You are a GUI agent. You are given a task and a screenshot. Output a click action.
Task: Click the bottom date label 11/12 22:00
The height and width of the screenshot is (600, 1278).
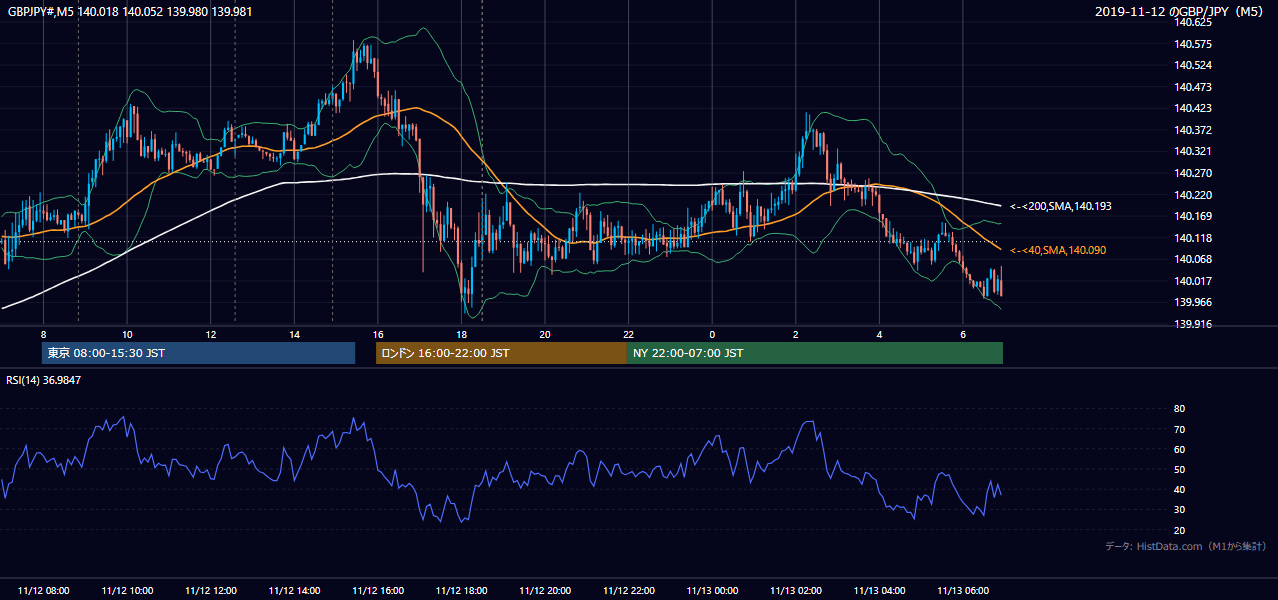[628, 591]
